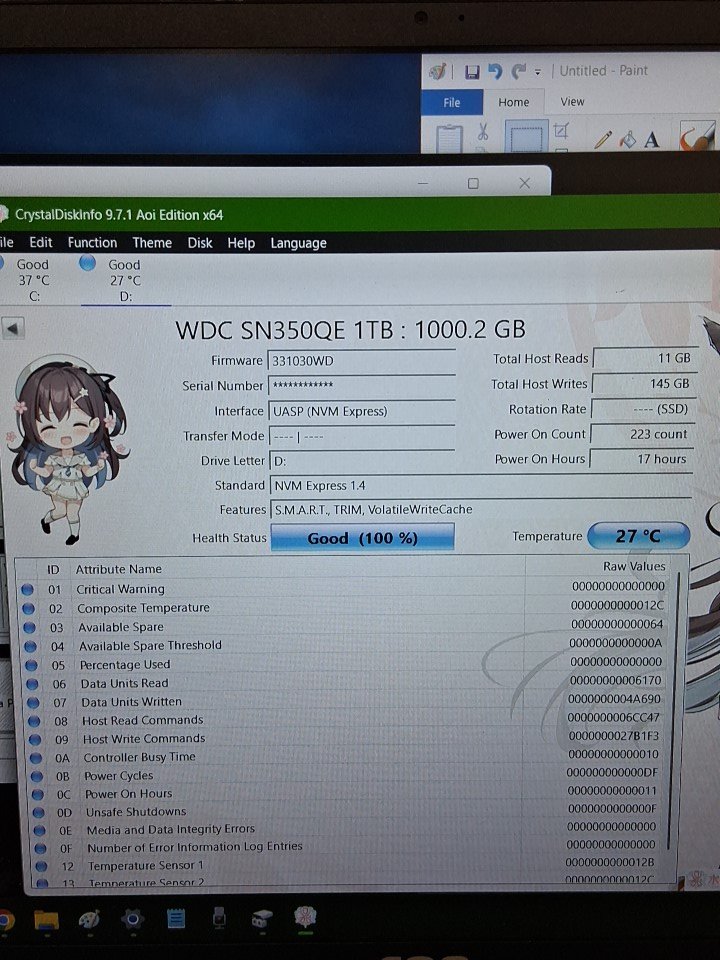
Task: Switch to the Home tab in Paint
Action: [513, 102]
